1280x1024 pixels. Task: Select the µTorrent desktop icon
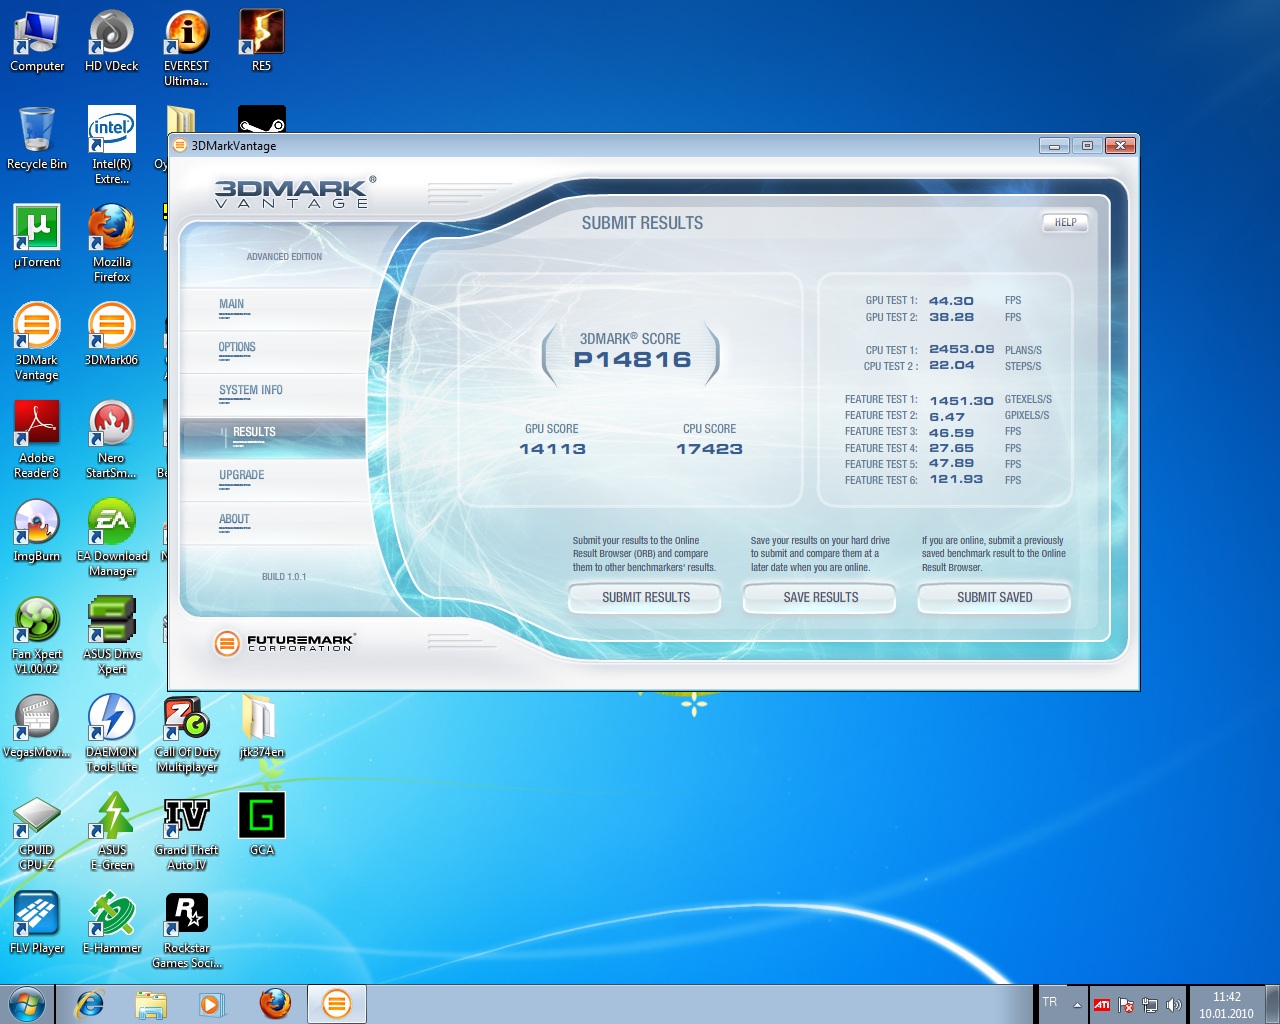(x=37, y=237)
